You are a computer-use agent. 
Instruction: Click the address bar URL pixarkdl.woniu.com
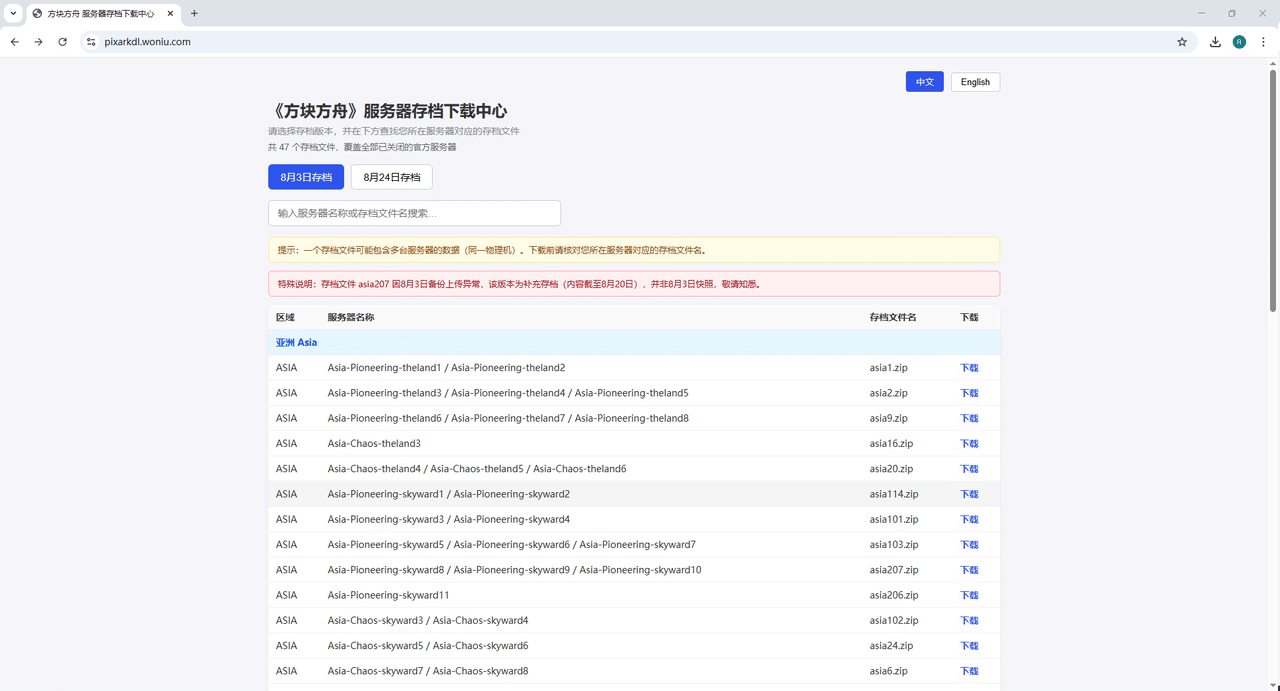tap(147, 42)
